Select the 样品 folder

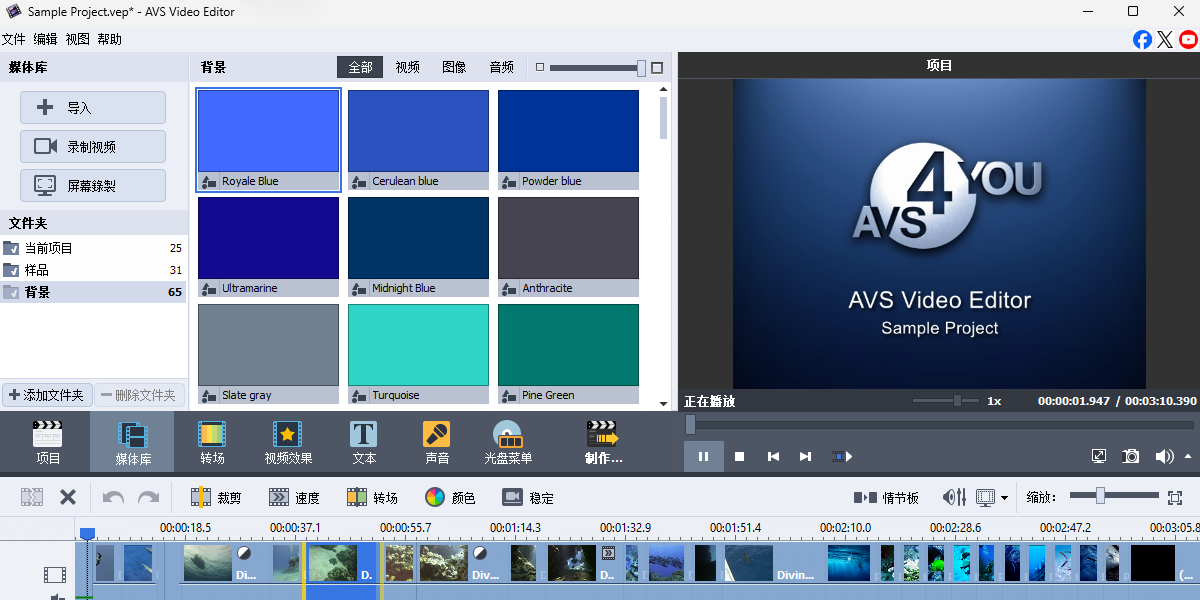pyautogui.click(x=93, y=270)
